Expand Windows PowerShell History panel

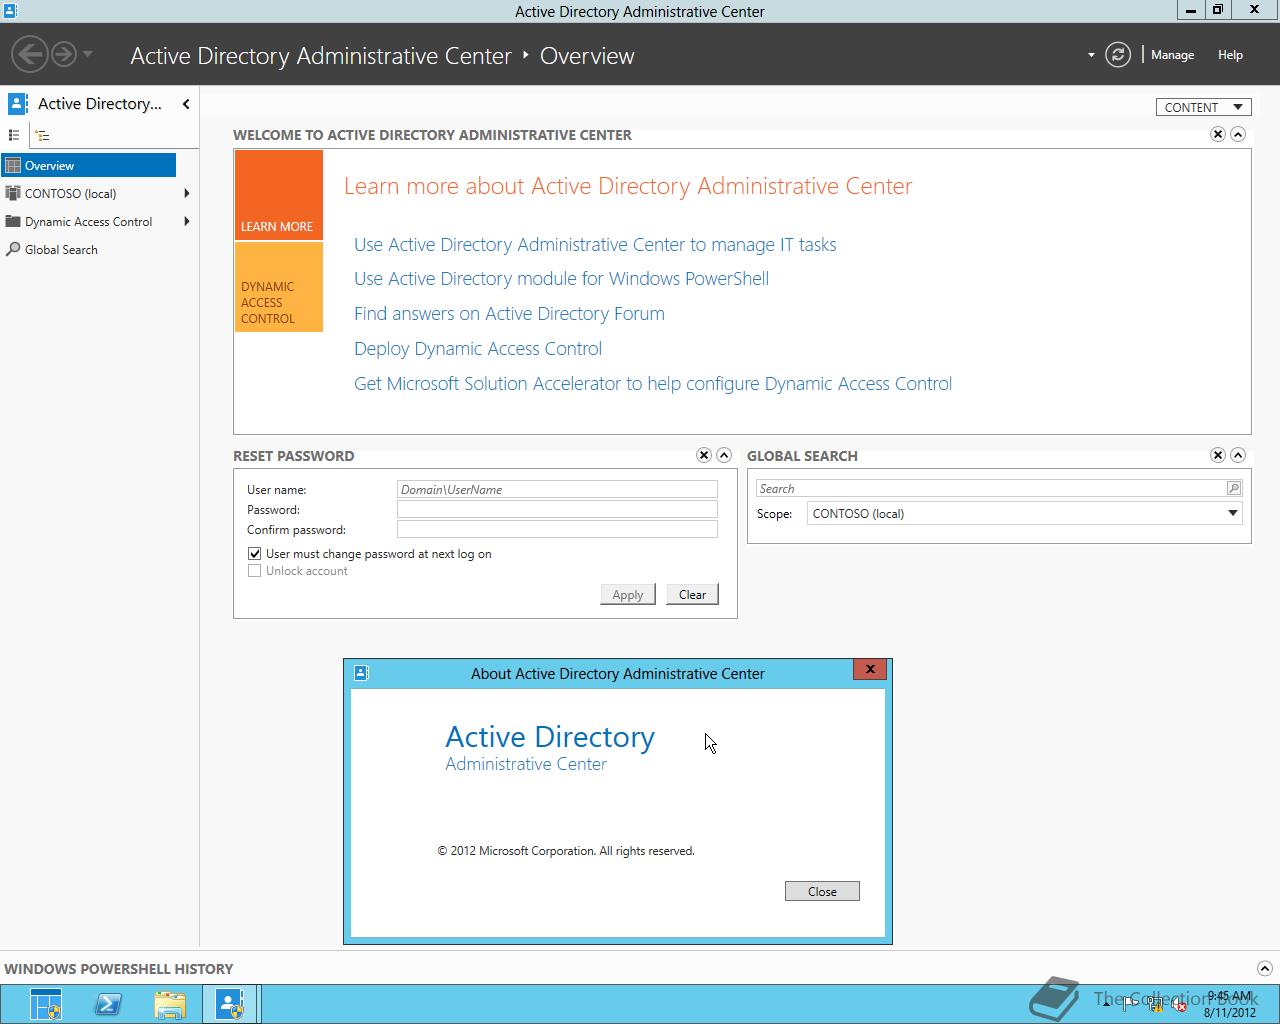coord(1264,968)
